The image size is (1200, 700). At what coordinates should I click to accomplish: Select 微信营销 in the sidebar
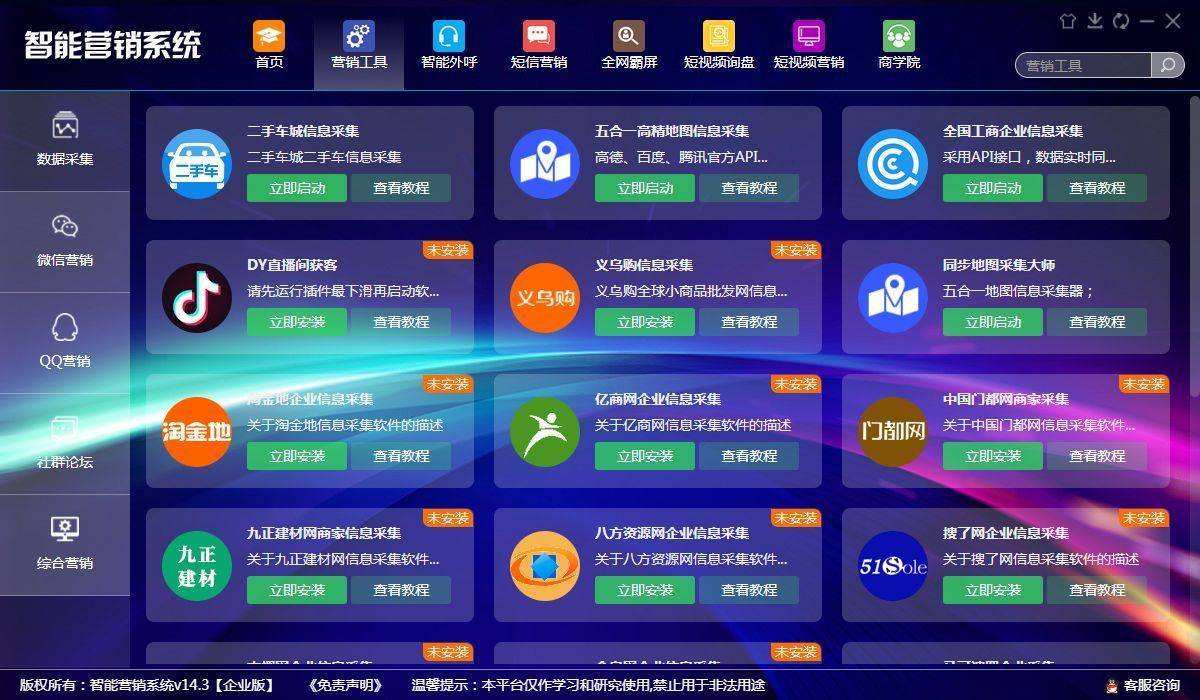tap(65, 242)
